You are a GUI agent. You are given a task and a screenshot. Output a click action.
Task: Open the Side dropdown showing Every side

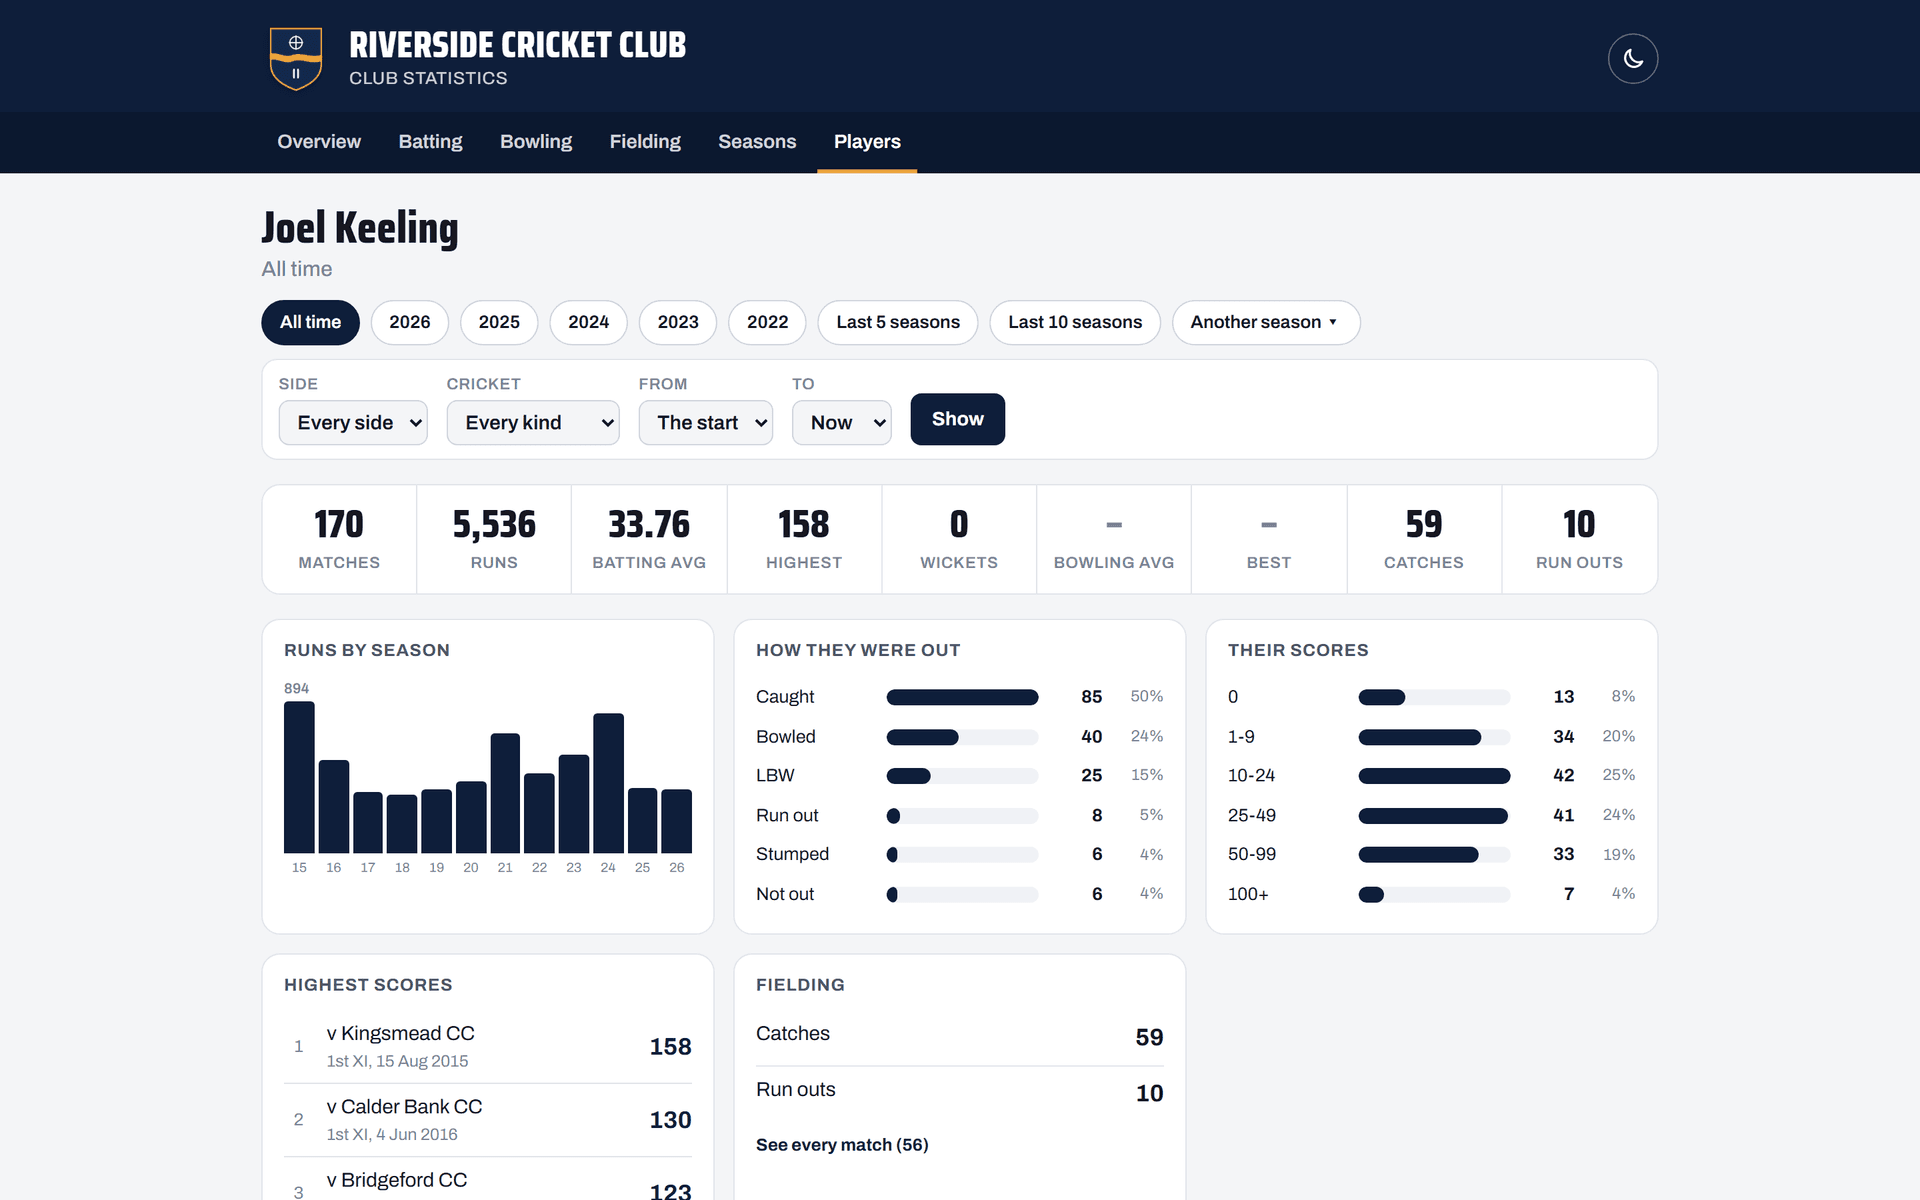(353, 422)
